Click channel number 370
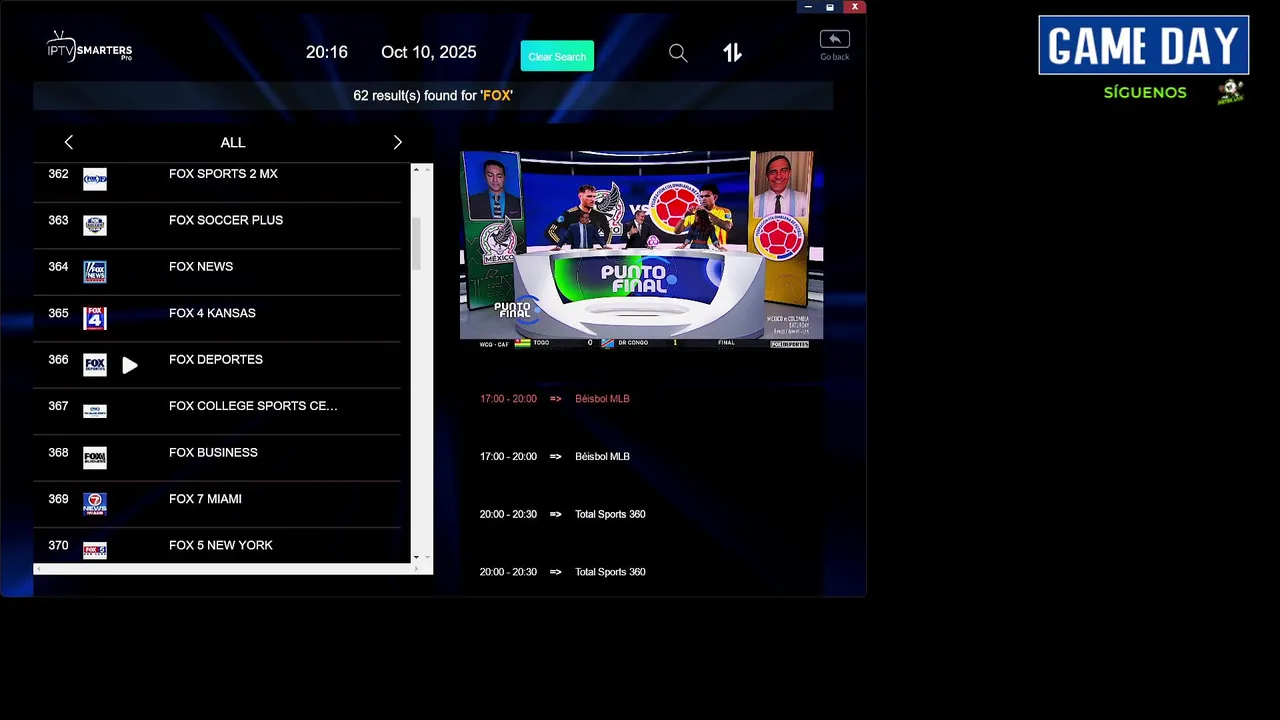This screenshot has width=1280, height=720. point(58,546)
